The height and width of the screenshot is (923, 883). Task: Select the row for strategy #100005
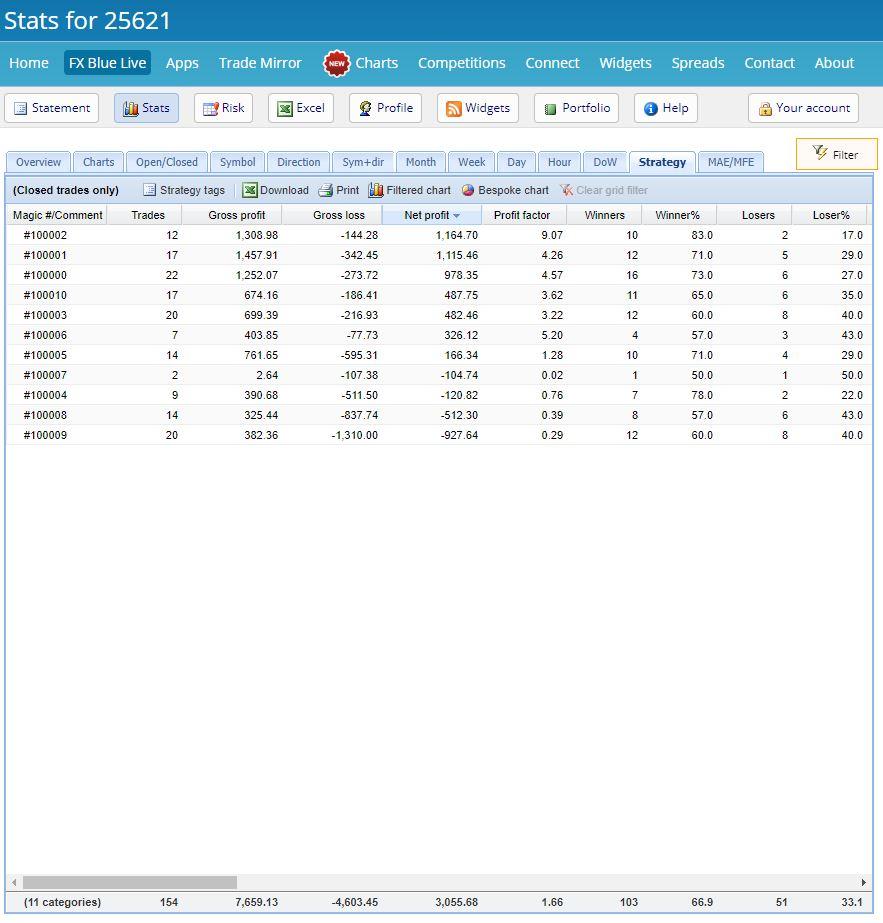(438, 356)
